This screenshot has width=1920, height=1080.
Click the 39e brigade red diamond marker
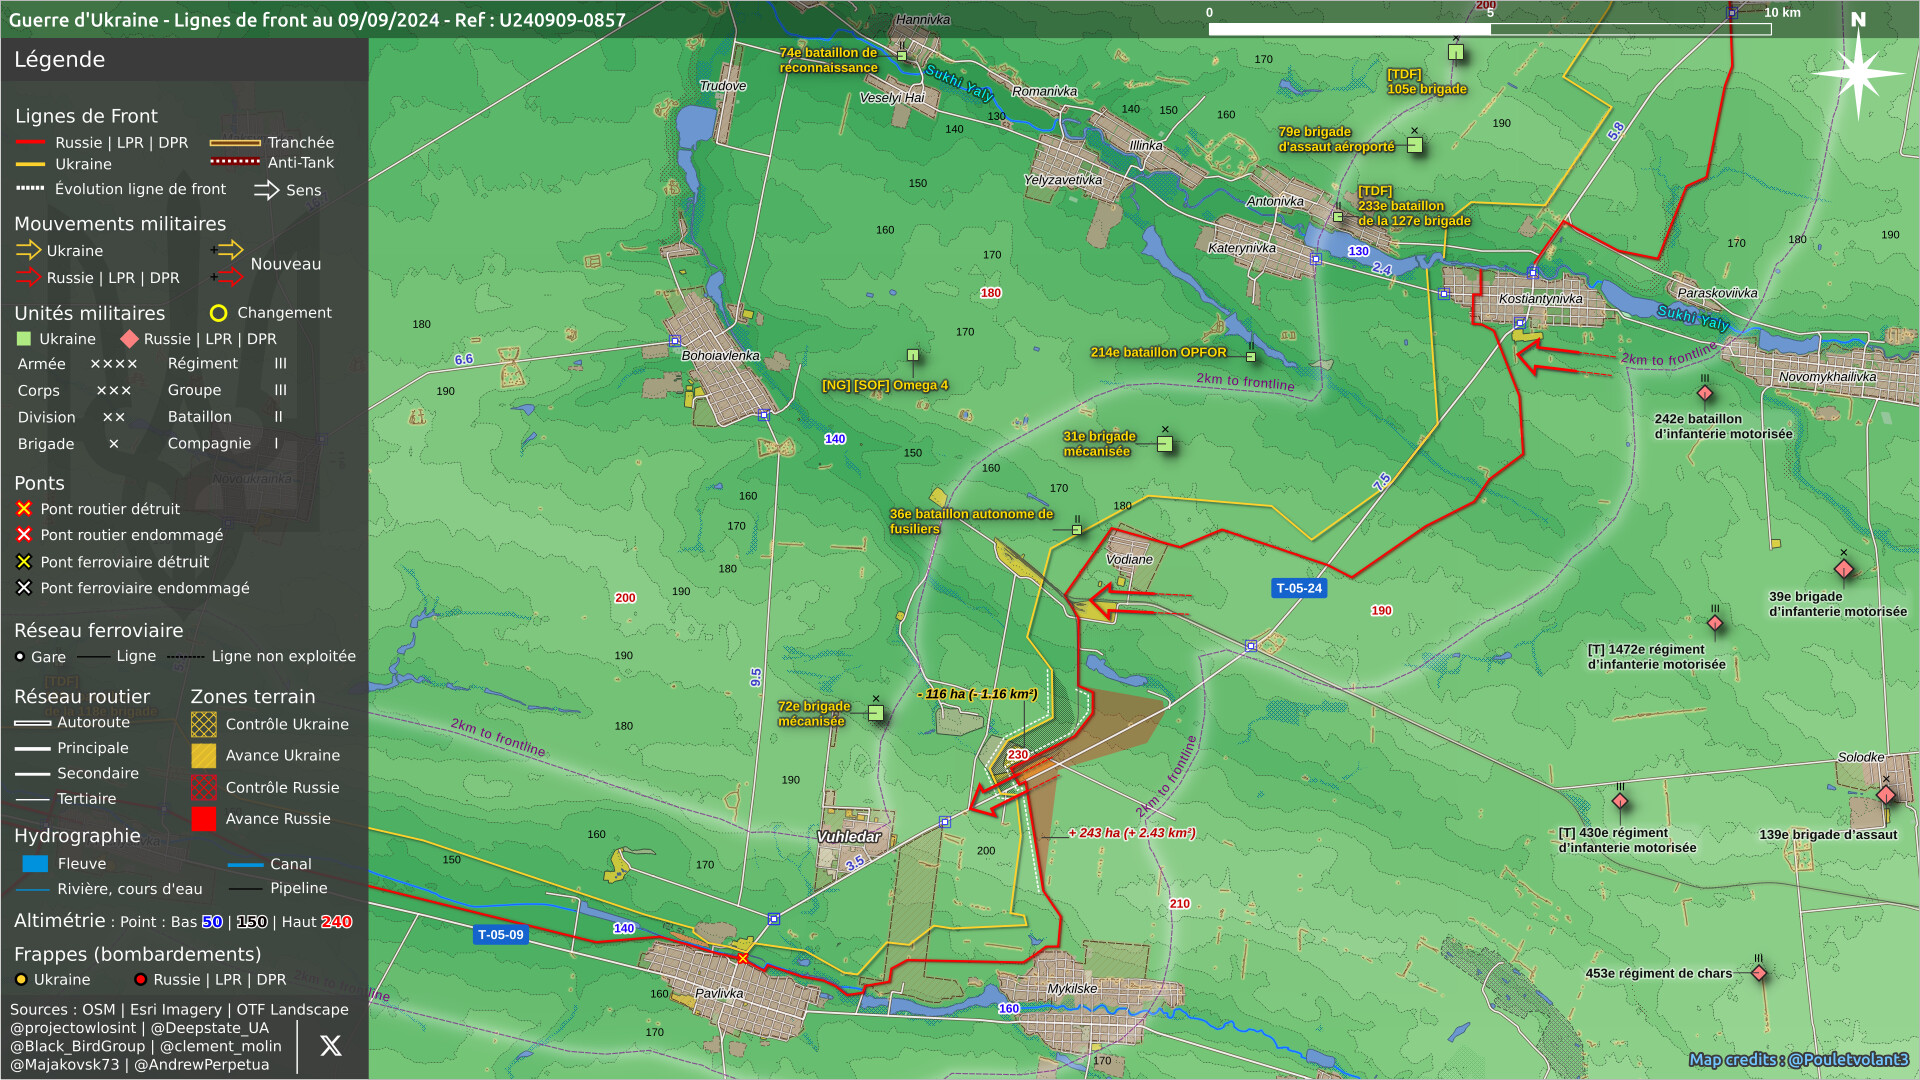pos(1844,569)
